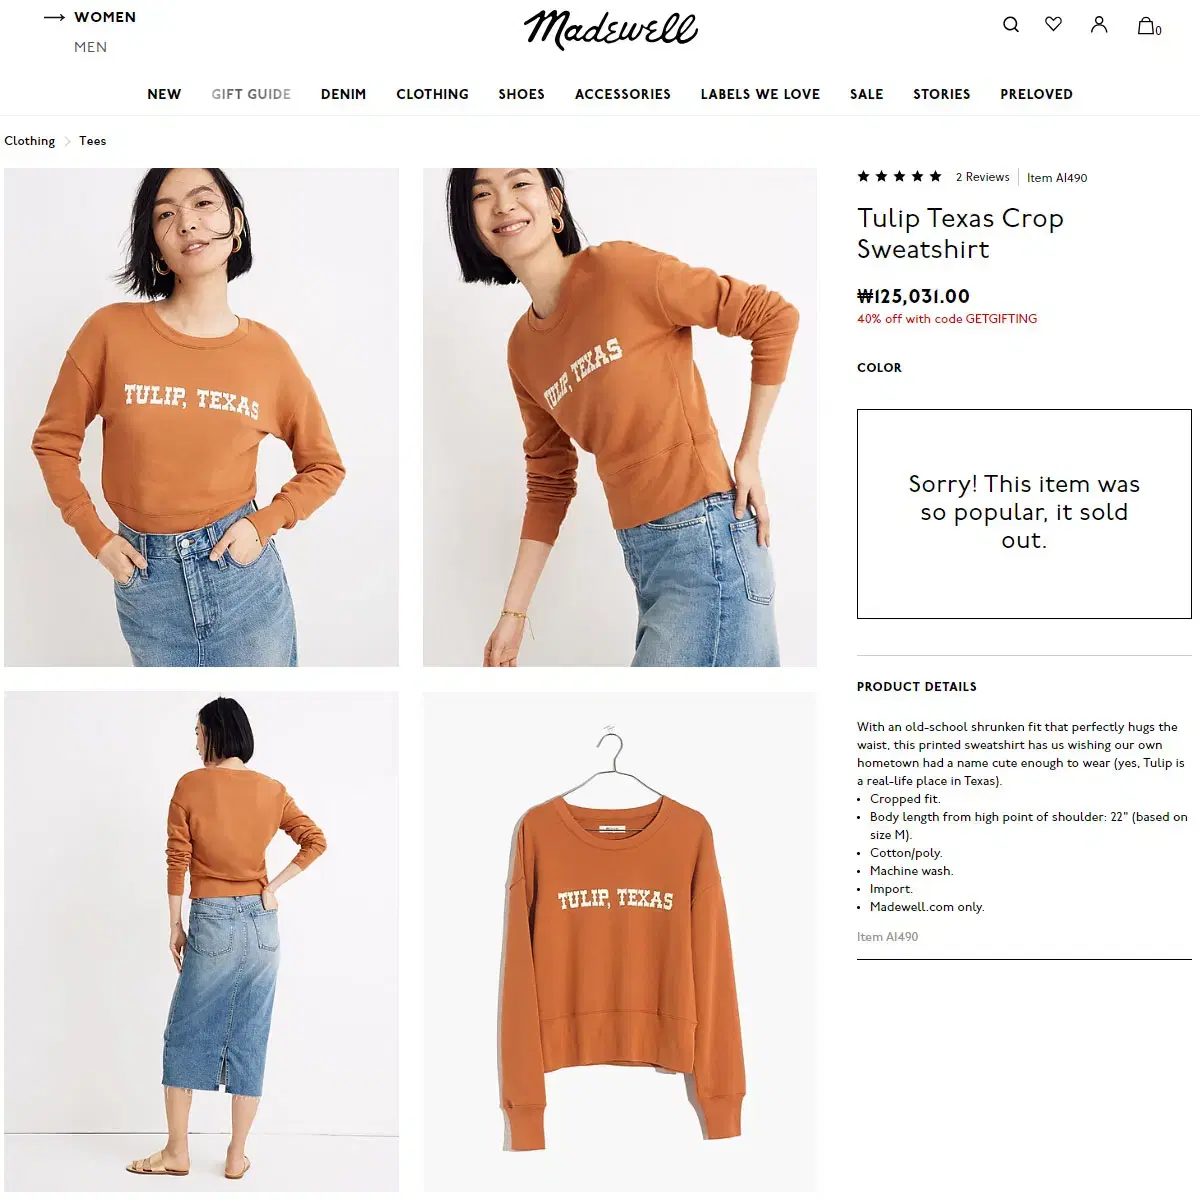
Task: Open the shopping bag icon
Action: [x=1149, y=26]
